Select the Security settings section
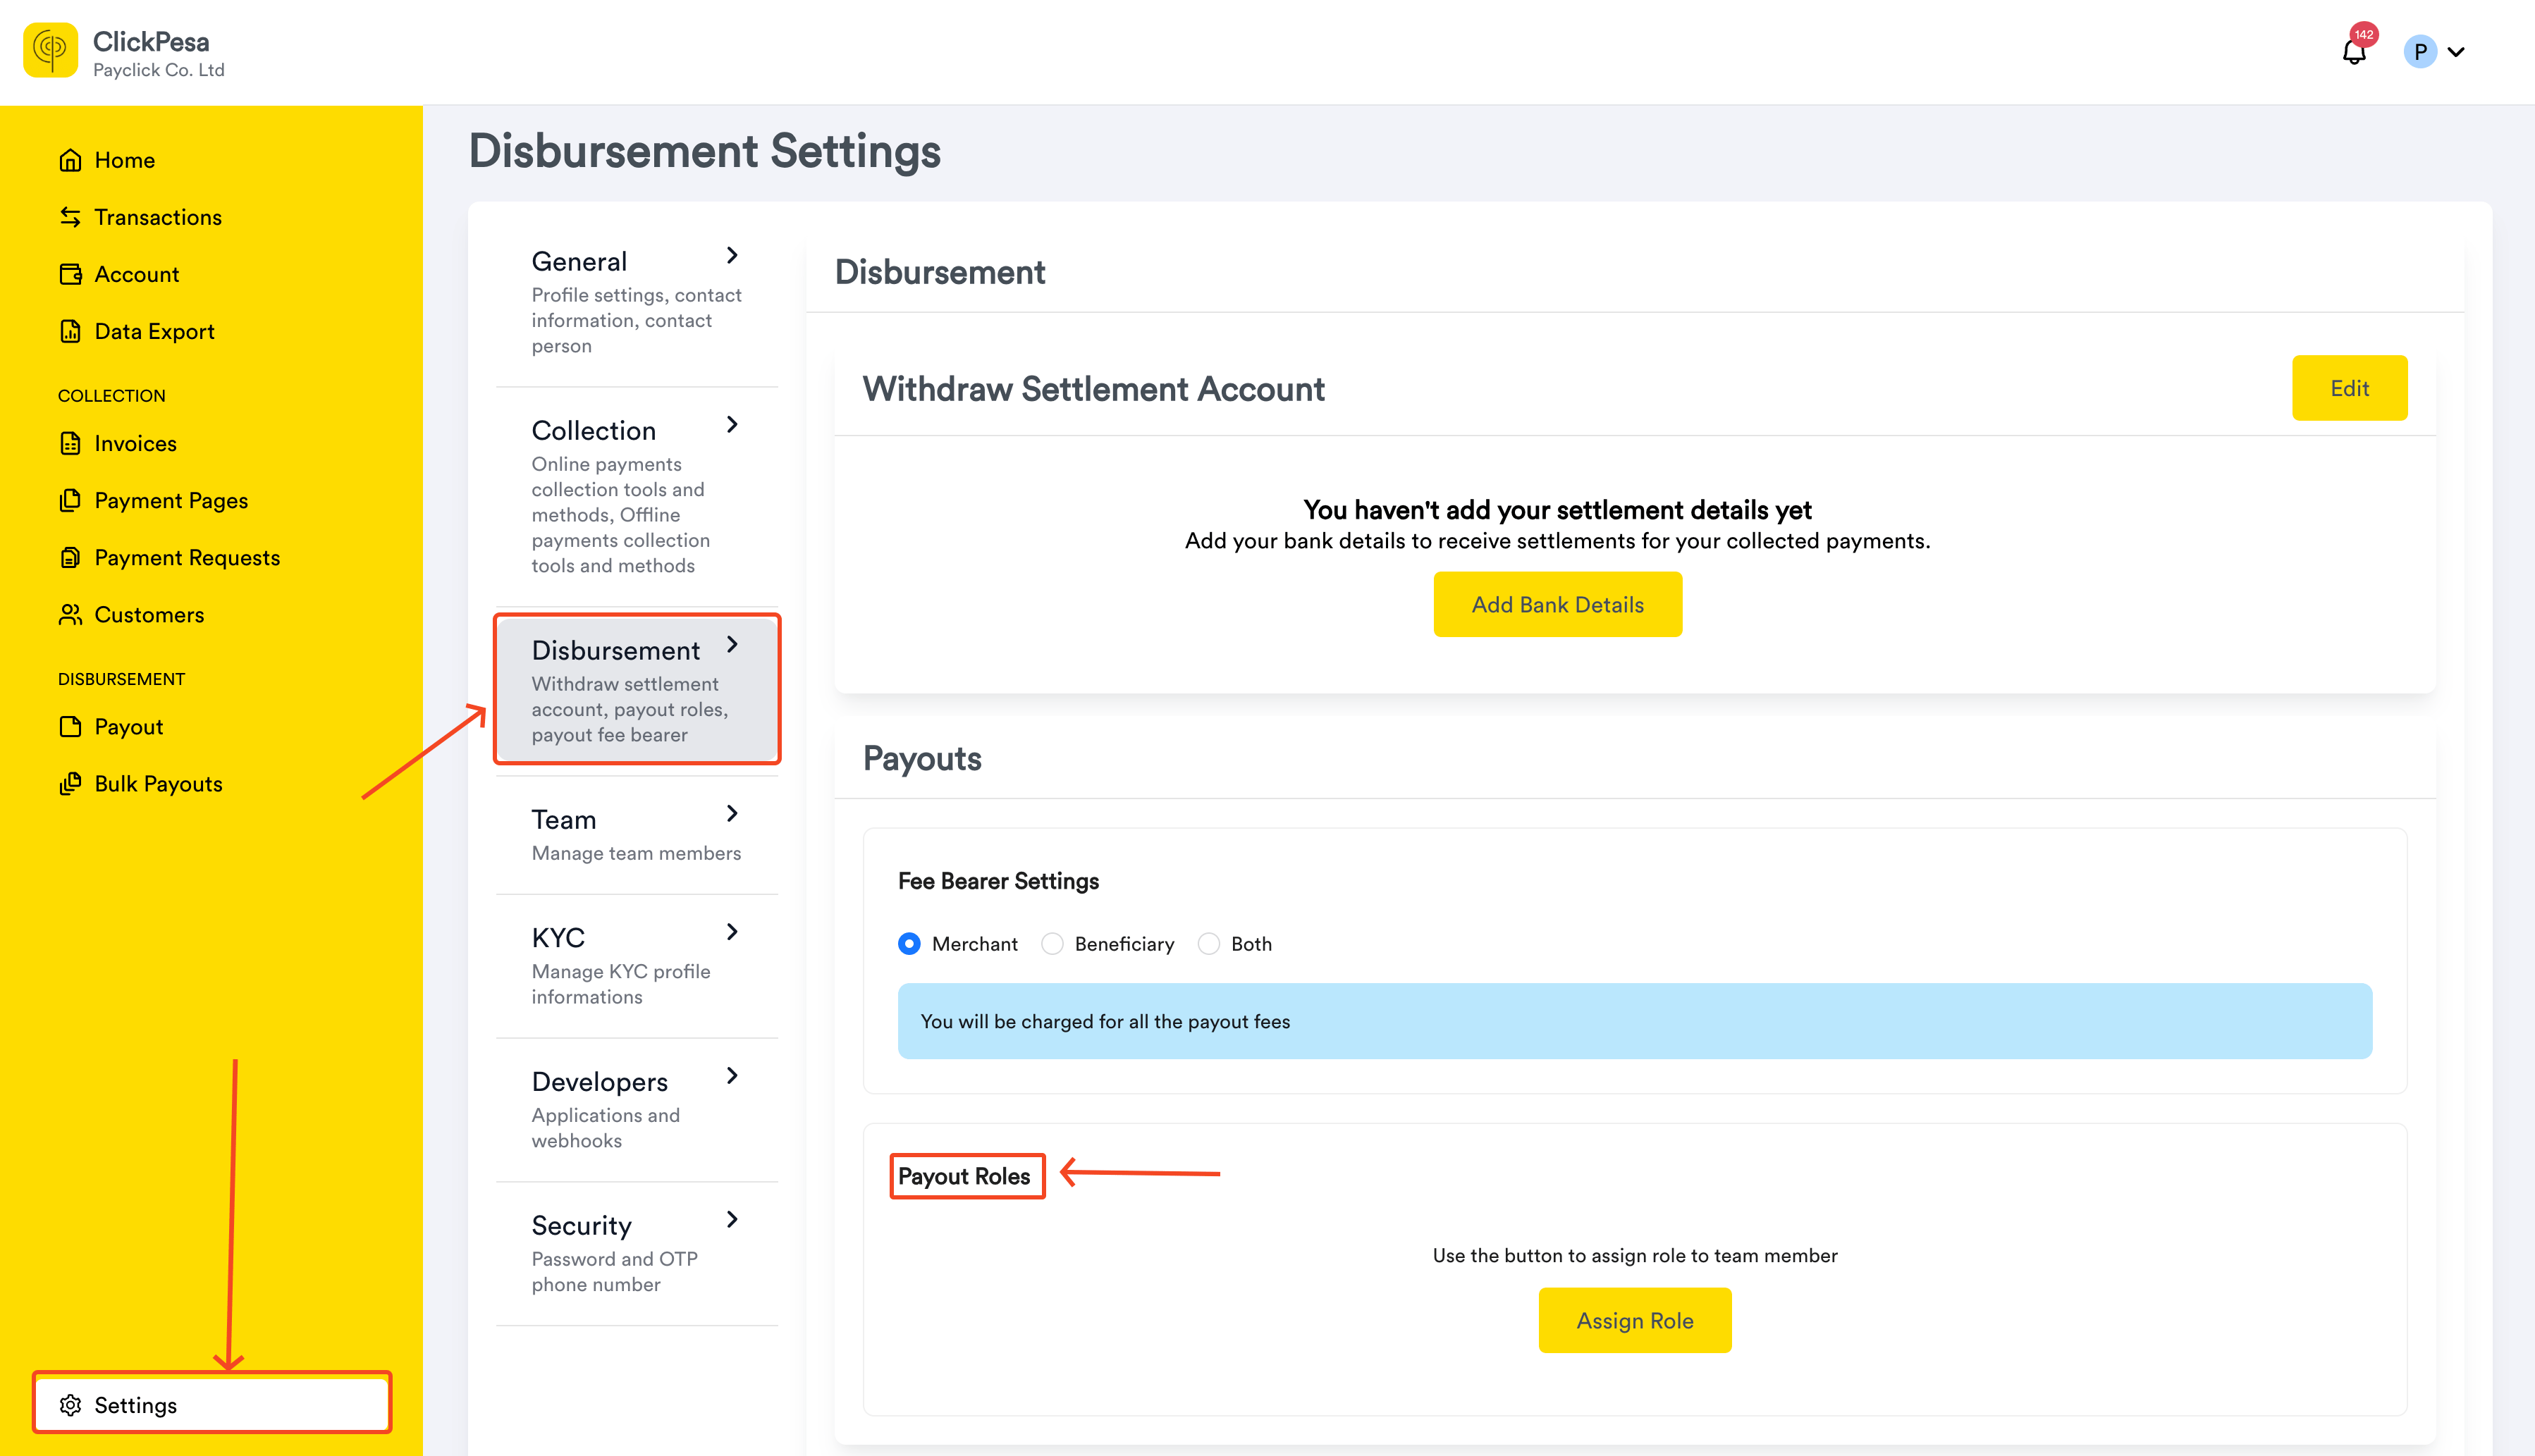Viewport: 2535px width, 1456px height. [637, 1253]
